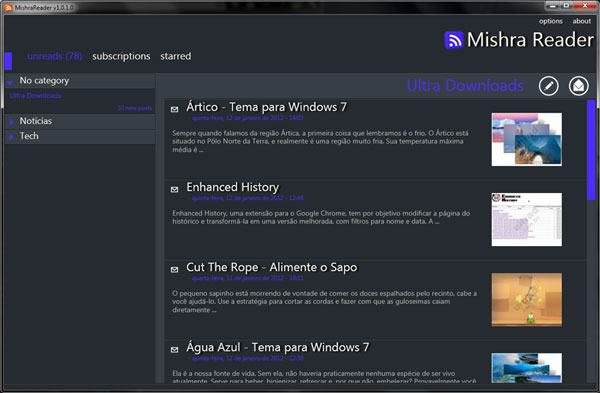Screen dimensions: 600x393
Task: Switch to the starred tab
Action: click(x=176, y=56)
